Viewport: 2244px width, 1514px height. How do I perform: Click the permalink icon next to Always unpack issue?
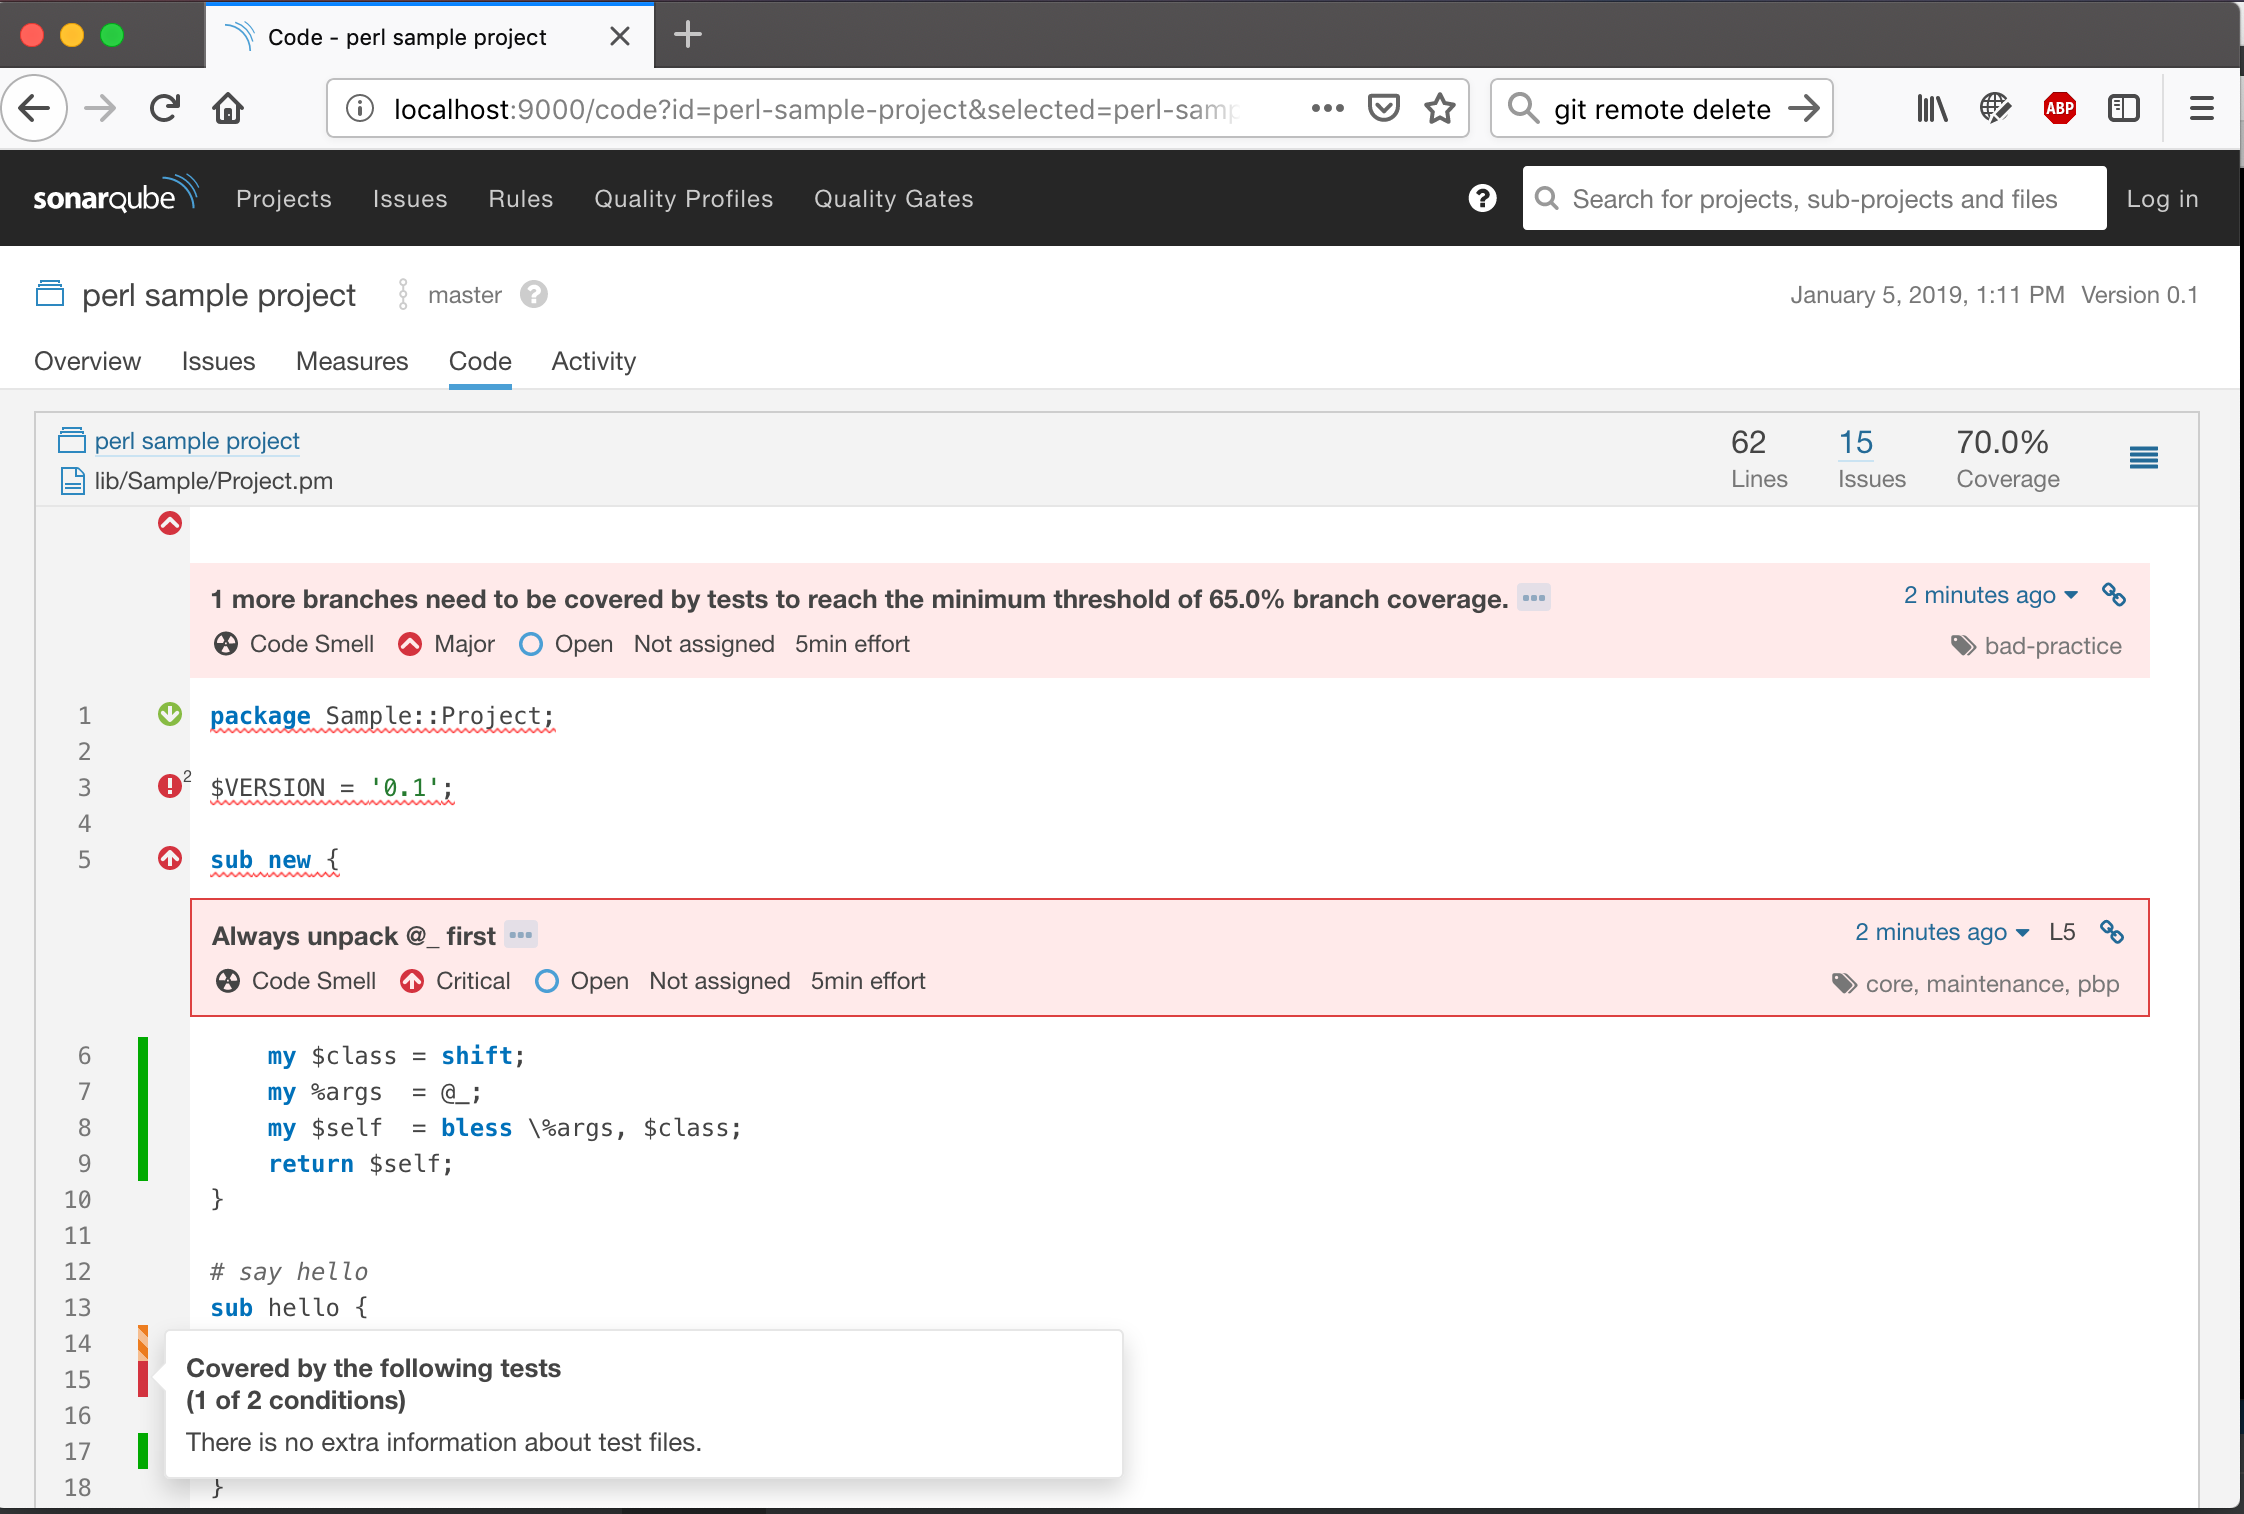2114,931
